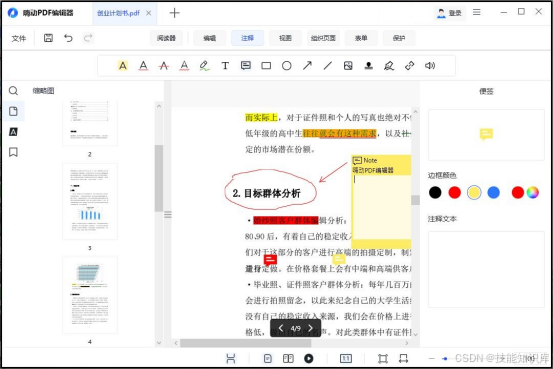553x369 pixels.
Task: Open the hamburger menu
Action: [476, 12]
